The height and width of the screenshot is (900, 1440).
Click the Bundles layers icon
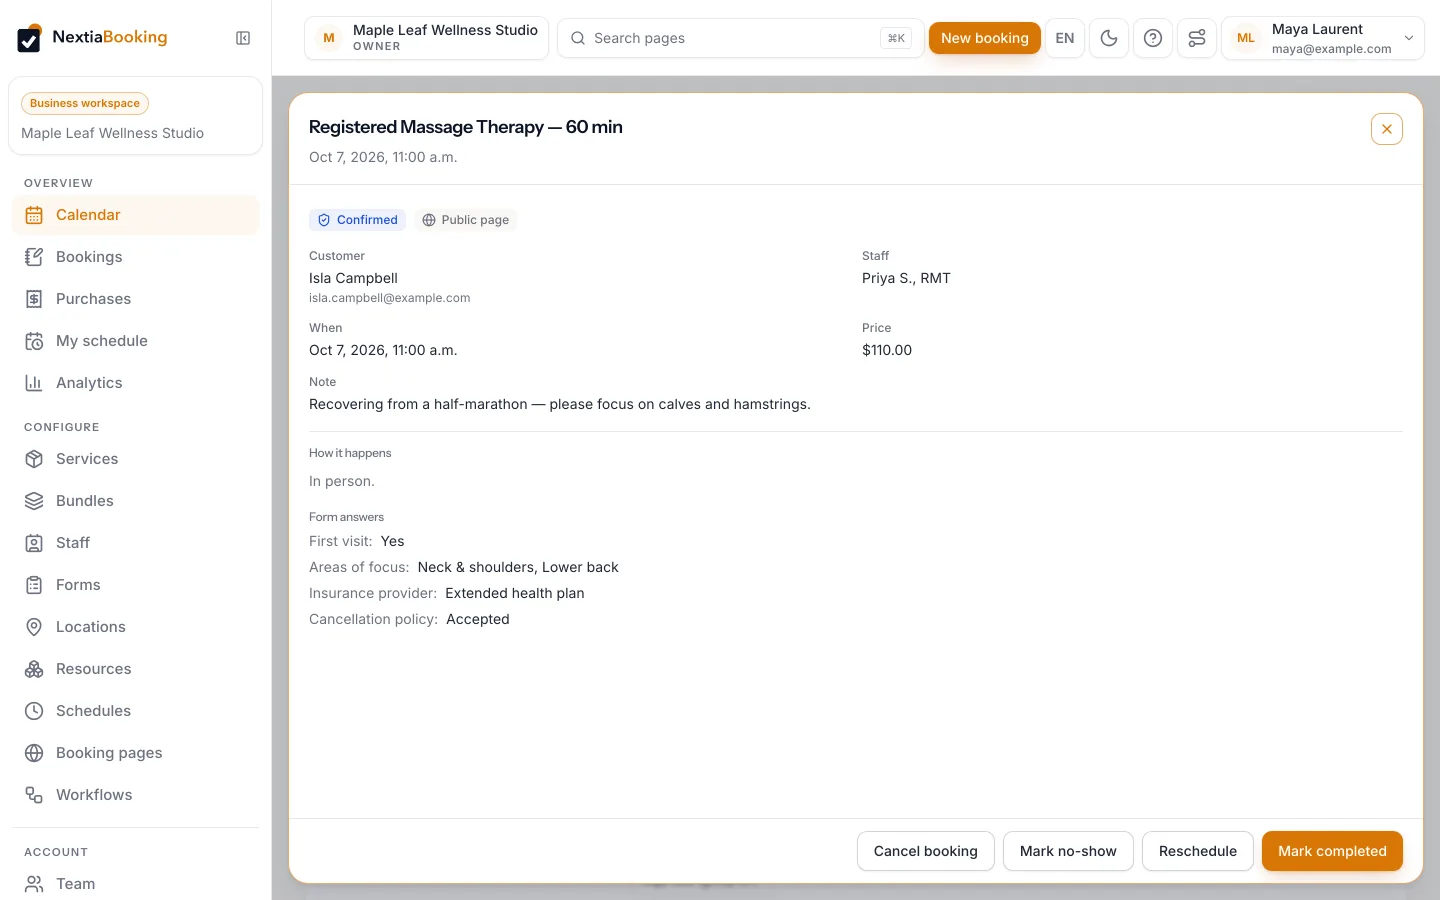point(34,501)
